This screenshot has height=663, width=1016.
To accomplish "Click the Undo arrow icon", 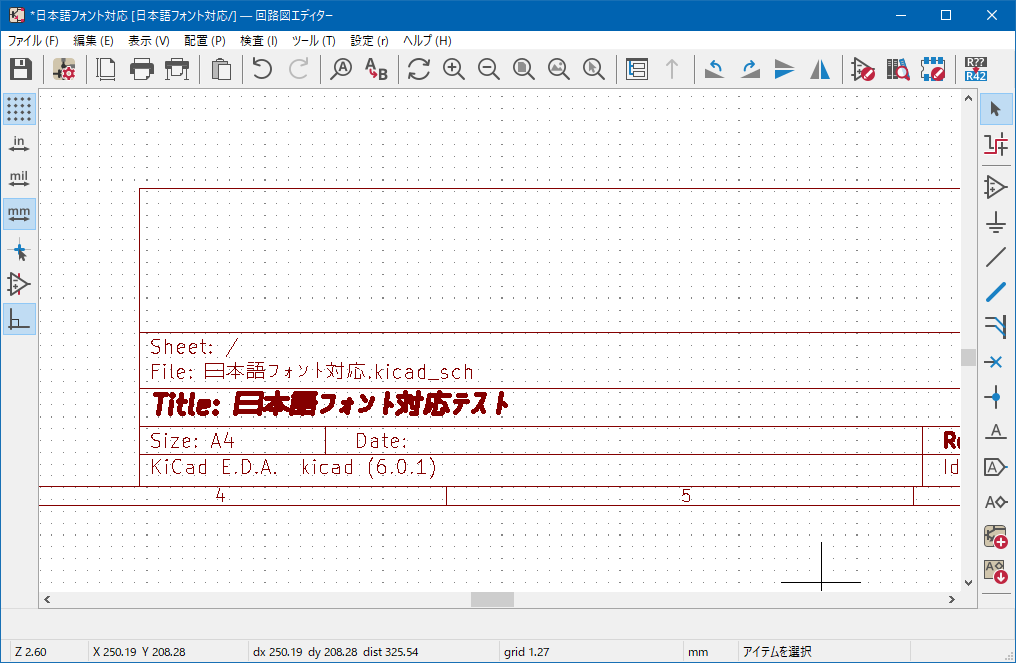I will 262,69.
